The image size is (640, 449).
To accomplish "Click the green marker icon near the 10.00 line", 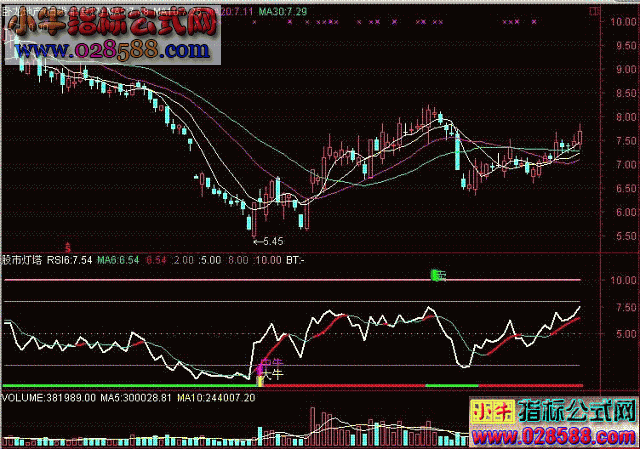I will (x=436, y=274).
